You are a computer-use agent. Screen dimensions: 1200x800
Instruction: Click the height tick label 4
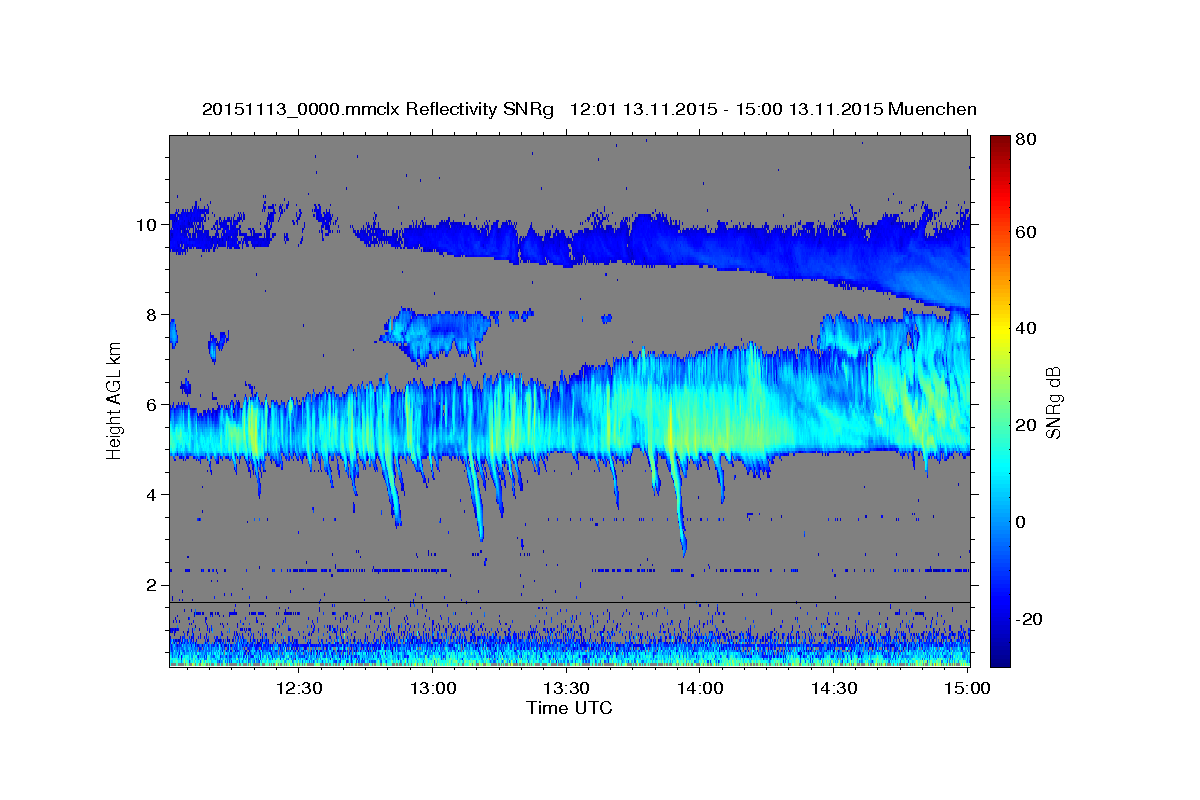click(154, 495)
